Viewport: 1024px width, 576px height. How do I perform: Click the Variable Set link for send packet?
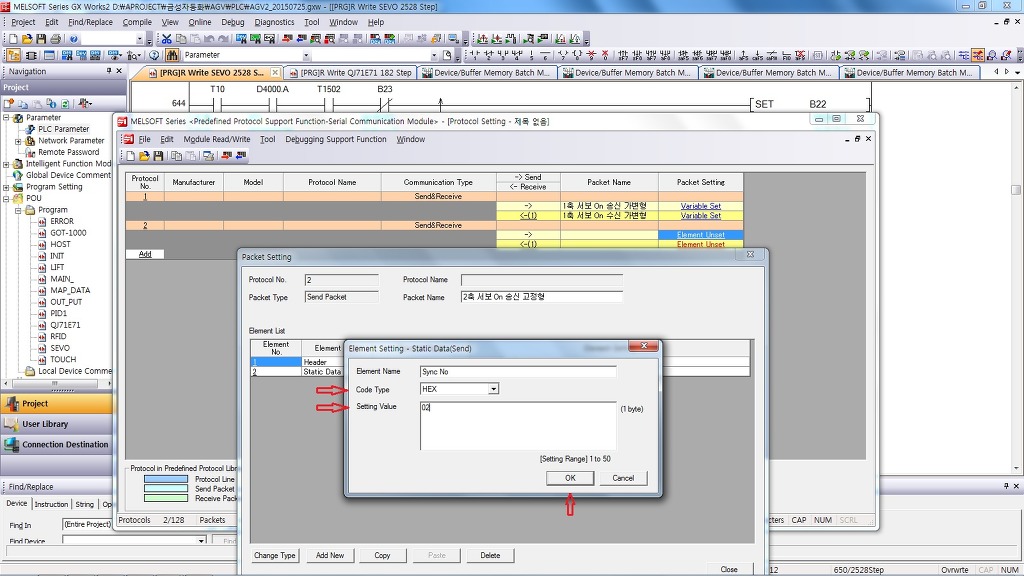point(700,206)
